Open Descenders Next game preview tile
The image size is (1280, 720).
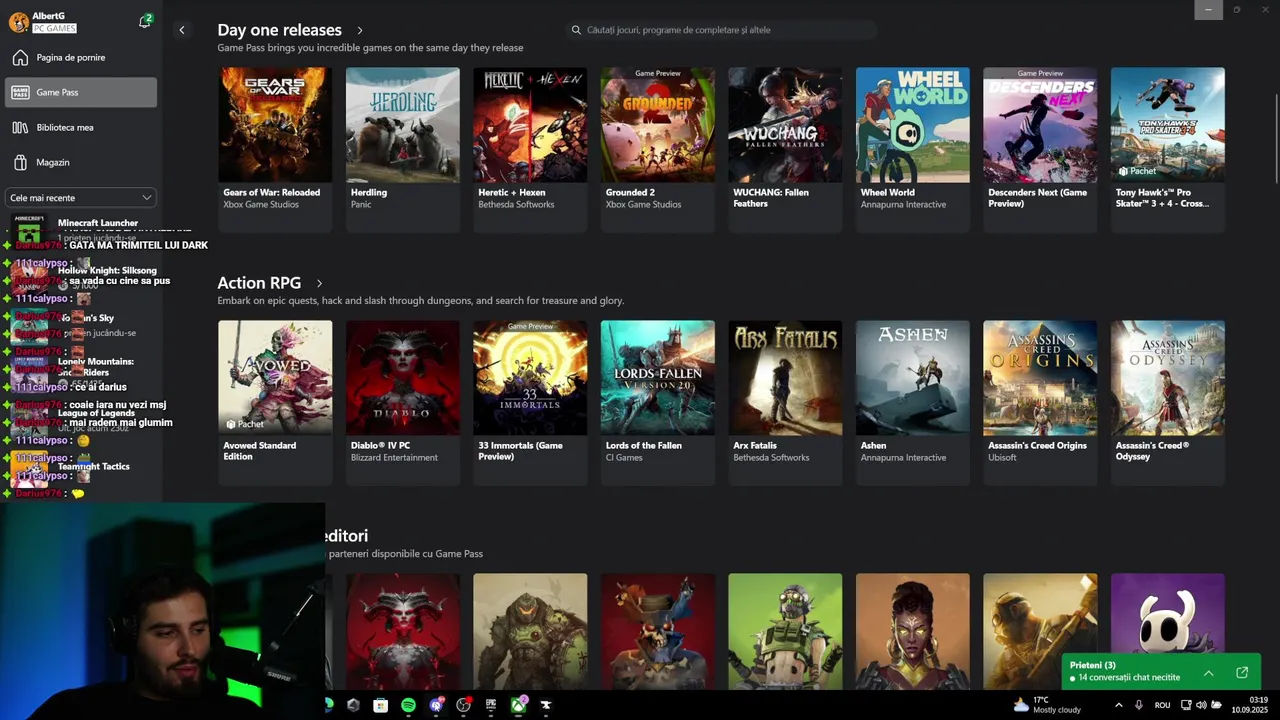1040,149
